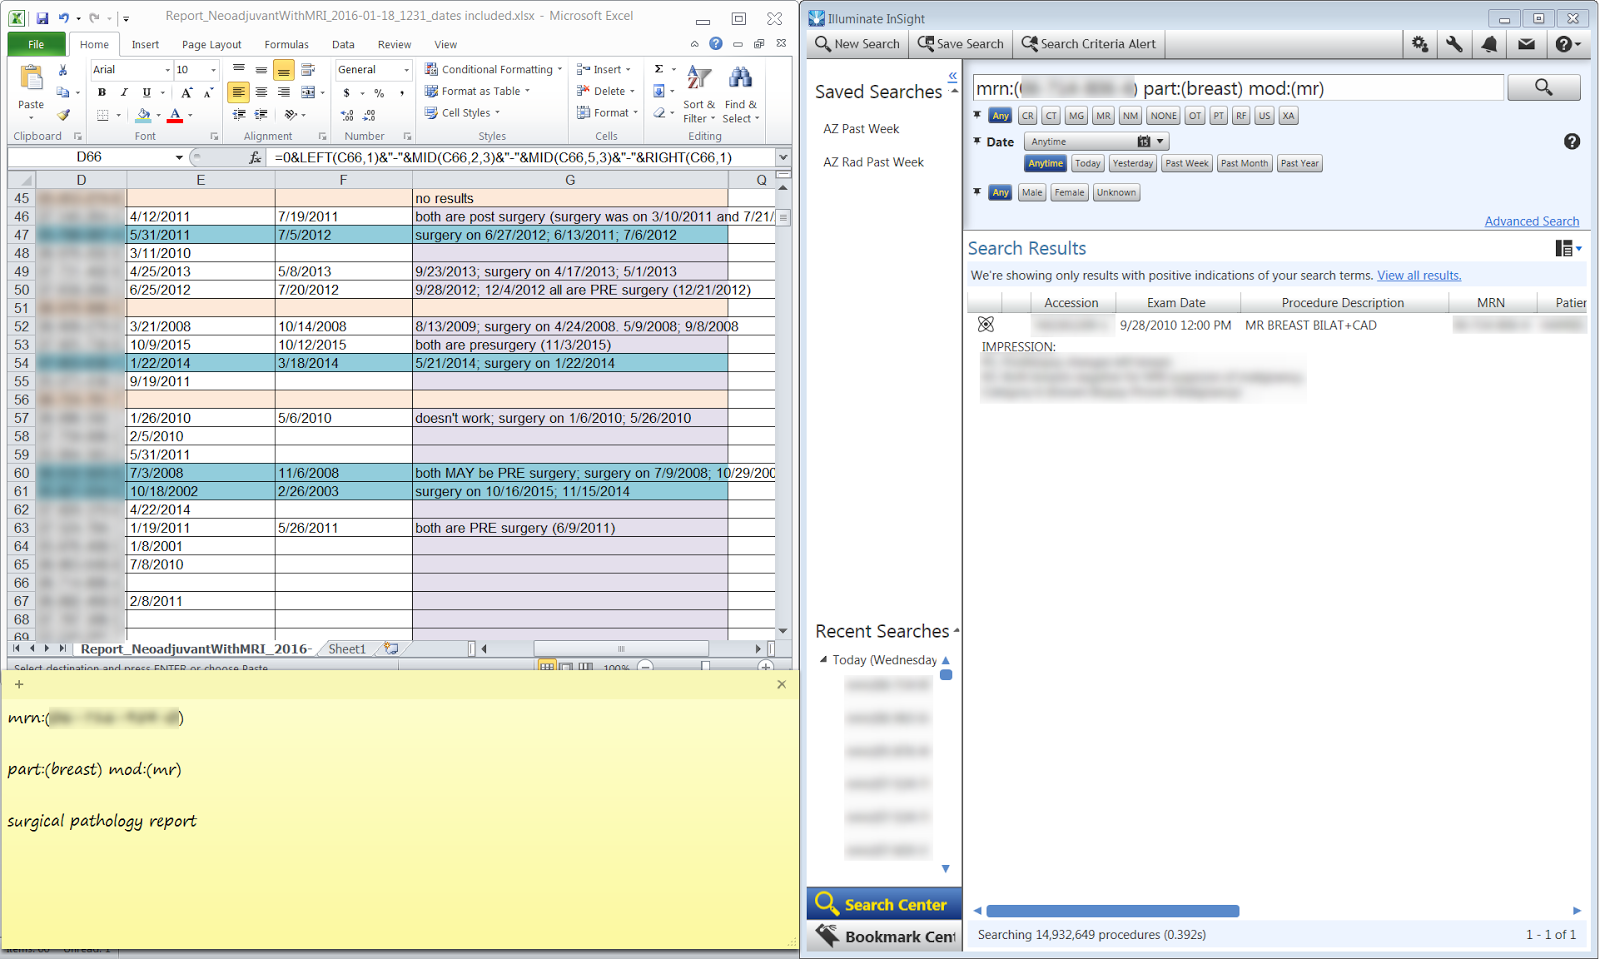Add a new sticky note with plus
The image size is (1600, 959).
(x=19, y=684)
